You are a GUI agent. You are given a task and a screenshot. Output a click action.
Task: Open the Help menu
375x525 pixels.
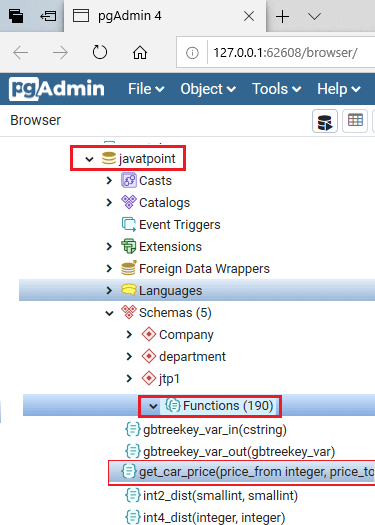click(x=339, y=89)
